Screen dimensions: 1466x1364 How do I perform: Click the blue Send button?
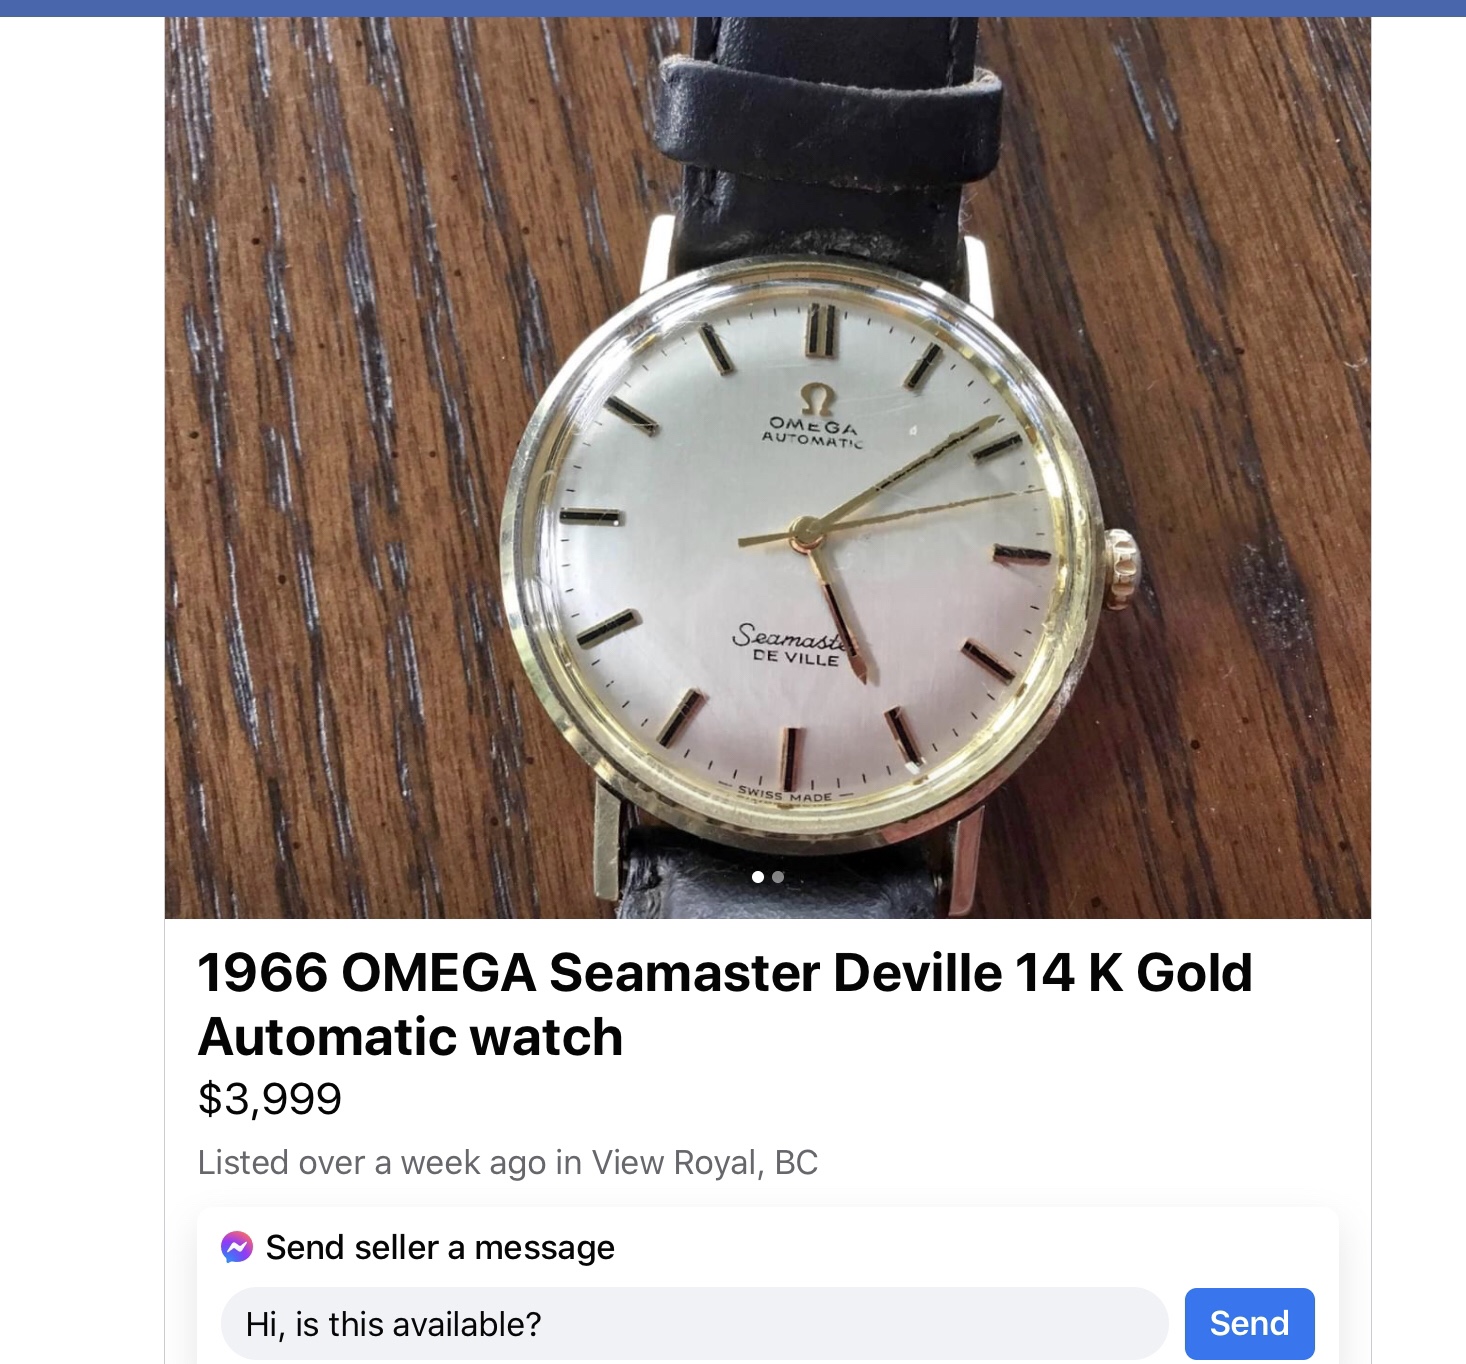pos(1249,1323)
